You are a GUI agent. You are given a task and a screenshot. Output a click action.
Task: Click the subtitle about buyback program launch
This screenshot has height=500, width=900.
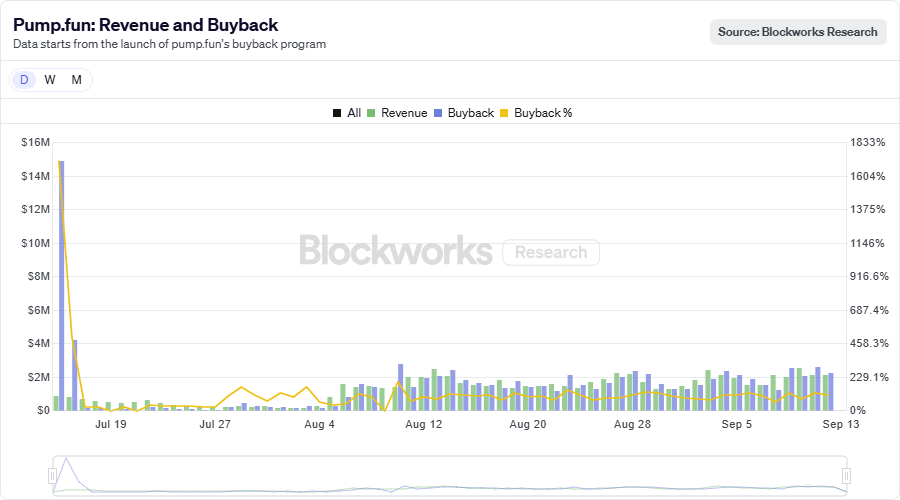point(169,44)
